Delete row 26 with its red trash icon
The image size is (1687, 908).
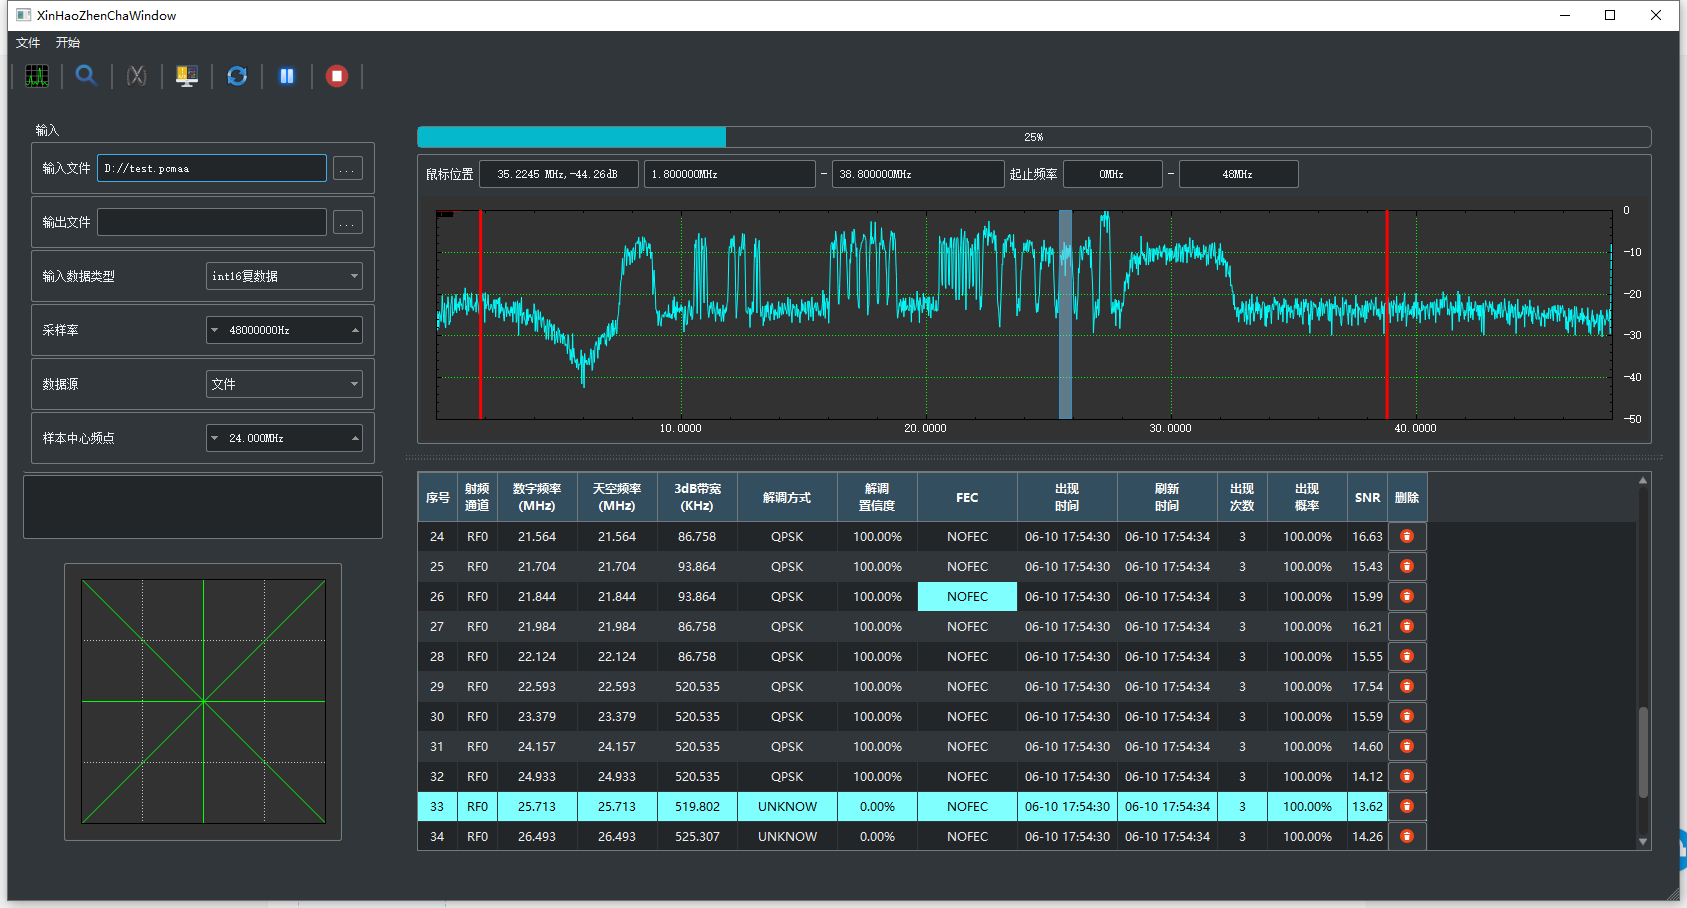1407,597
